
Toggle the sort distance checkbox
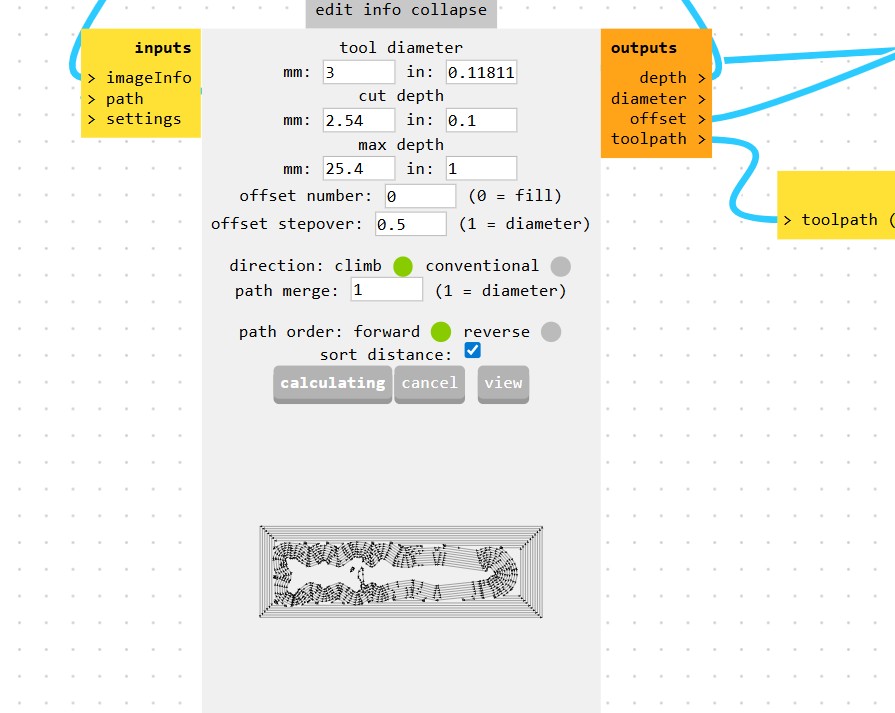click(x=473, y=350)
